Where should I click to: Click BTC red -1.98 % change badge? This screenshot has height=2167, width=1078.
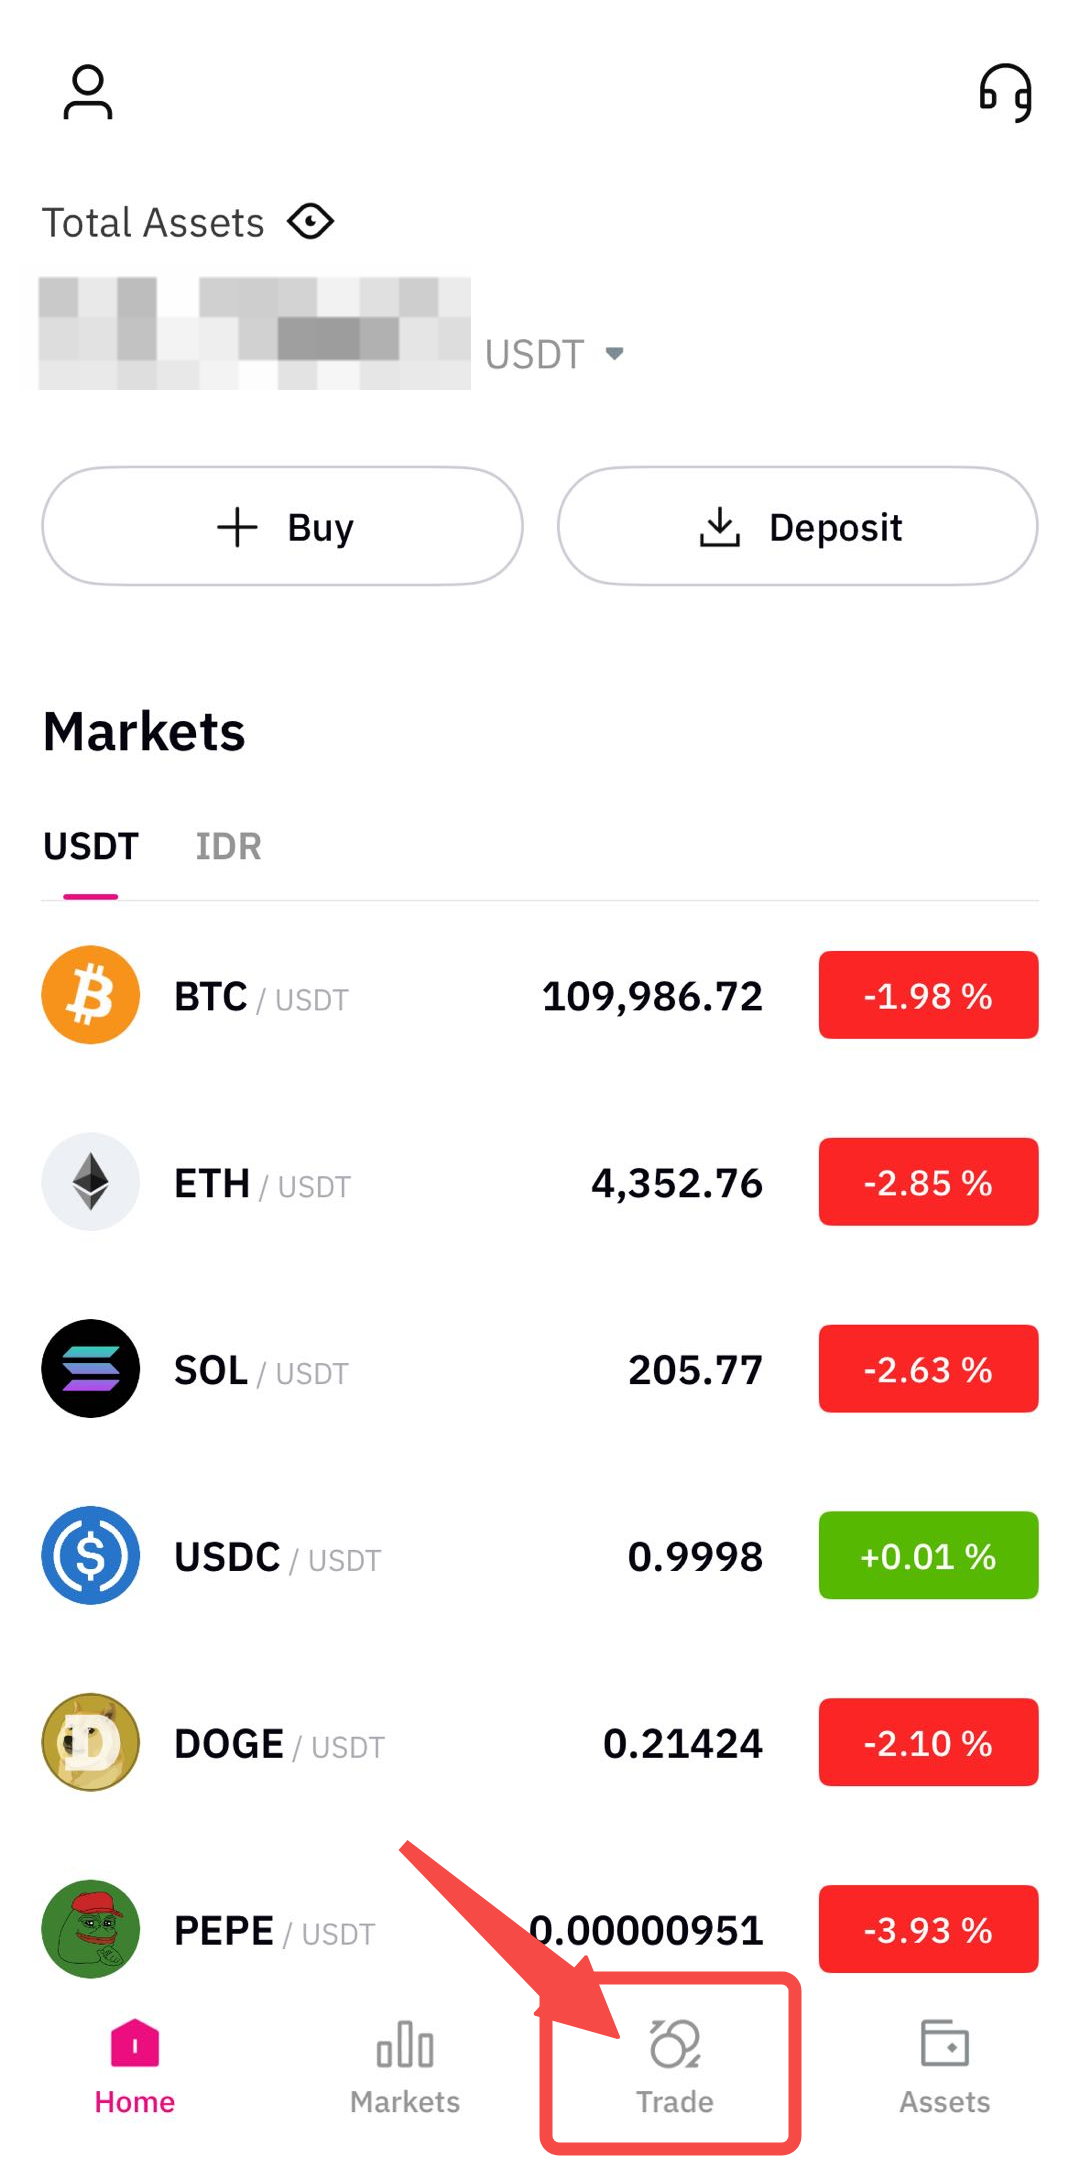coord(928,995)
